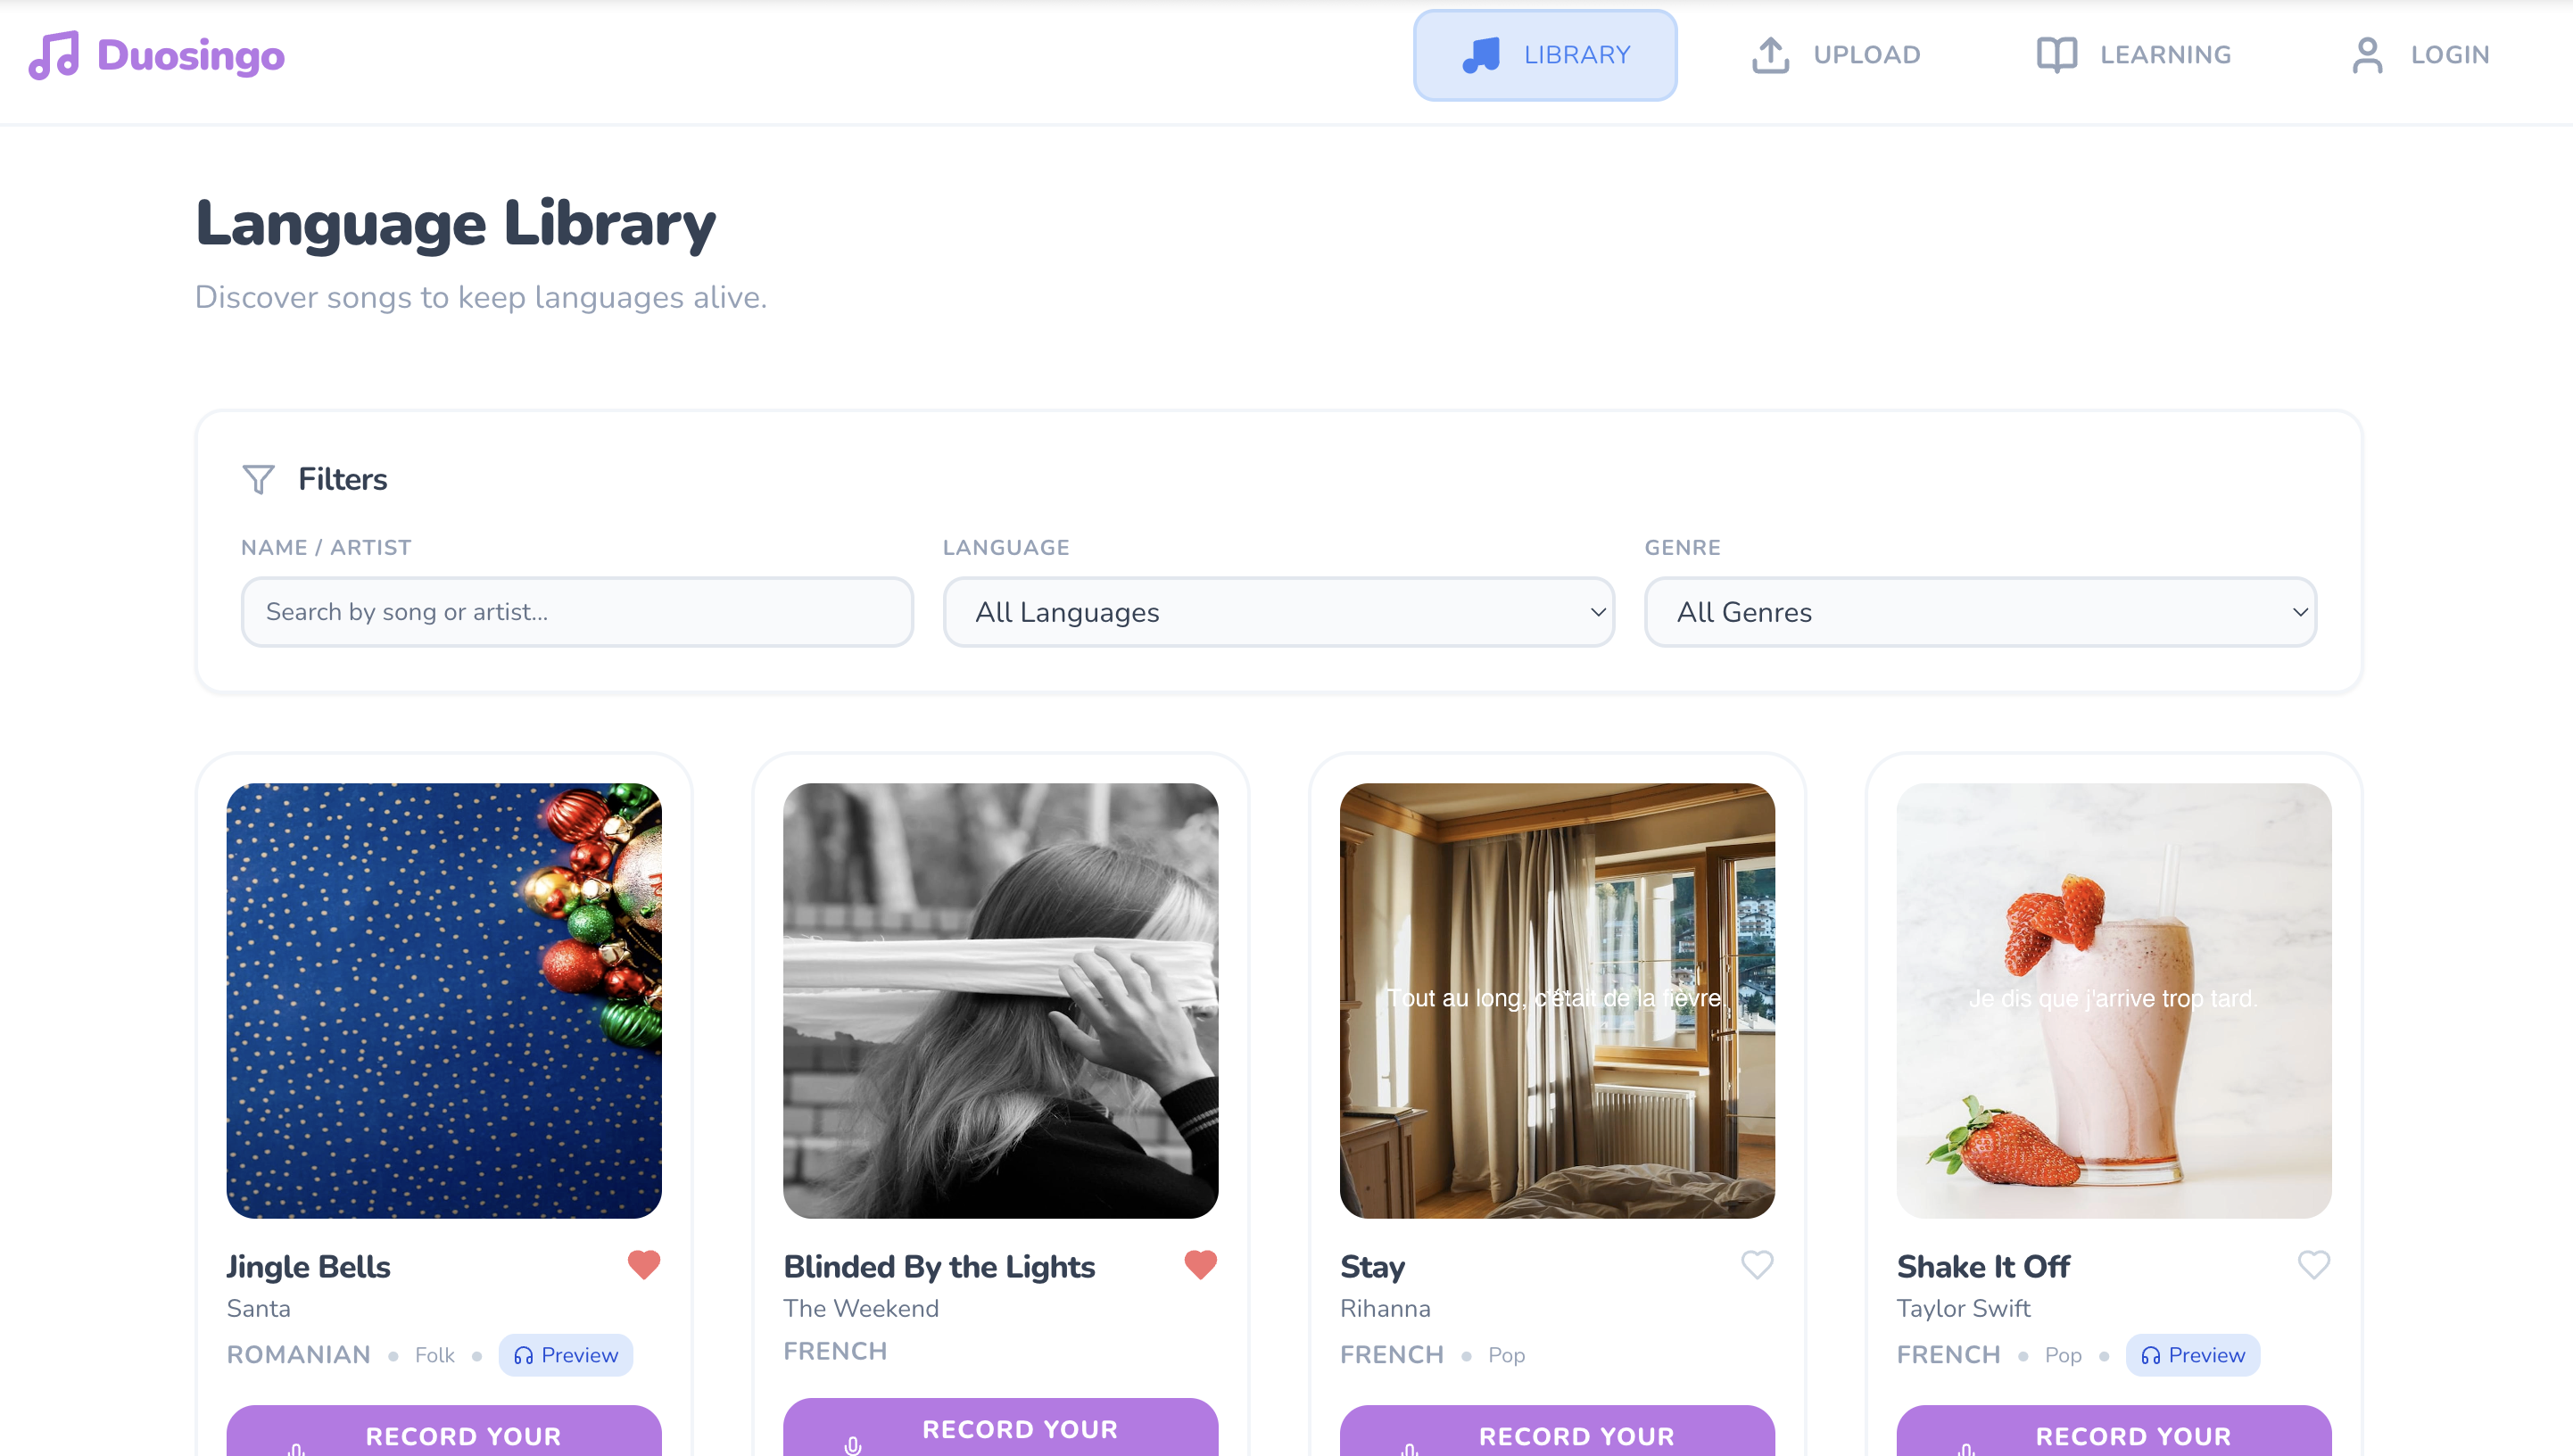Click headphones Preview badge on Shake It Off
The image size is (2573, 1456).
pyautogui.click(x=2193, y=1355)
